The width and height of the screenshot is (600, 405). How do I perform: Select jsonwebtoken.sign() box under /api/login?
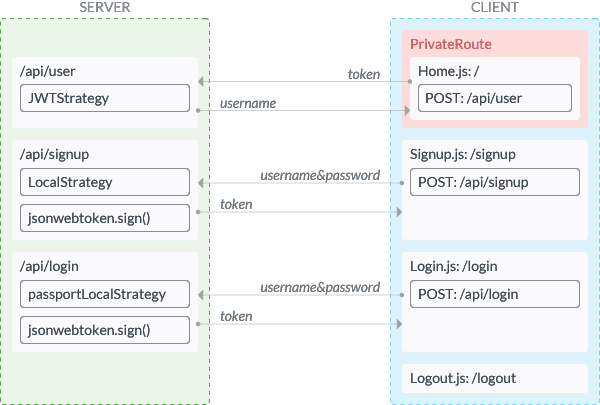point(105,330)
